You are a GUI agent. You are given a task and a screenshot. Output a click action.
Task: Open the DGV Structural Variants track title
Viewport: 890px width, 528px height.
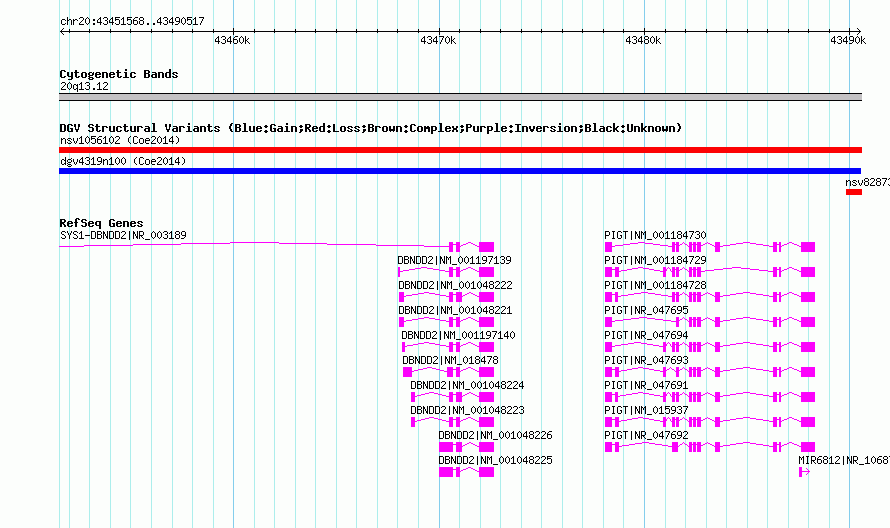(370, 128)
